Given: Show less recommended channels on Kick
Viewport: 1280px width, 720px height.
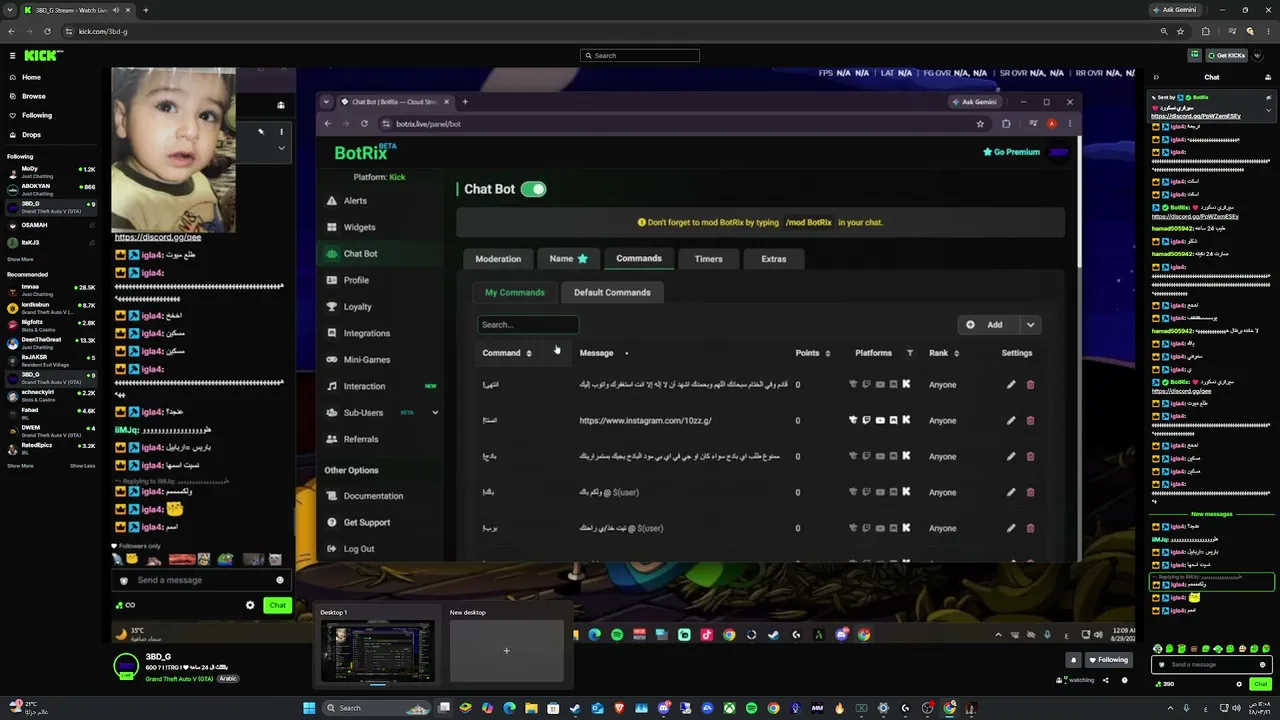Looking at the screenshot, I should 83,466.
